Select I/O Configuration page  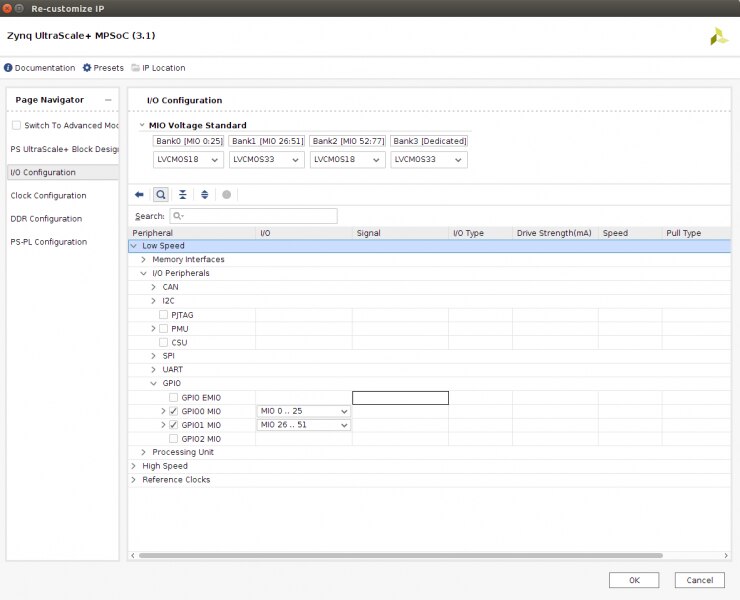point(63,172)
